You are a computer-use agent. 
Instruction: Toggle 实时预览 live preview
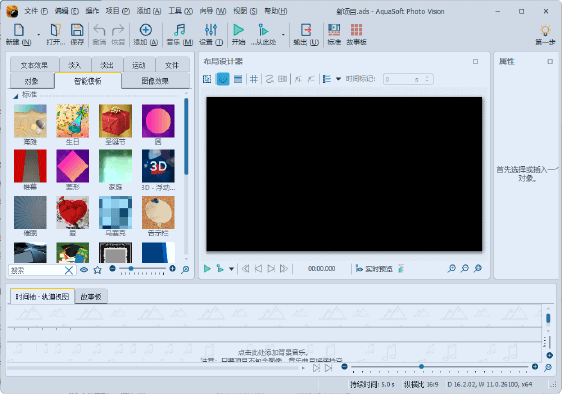pos(374,269)
